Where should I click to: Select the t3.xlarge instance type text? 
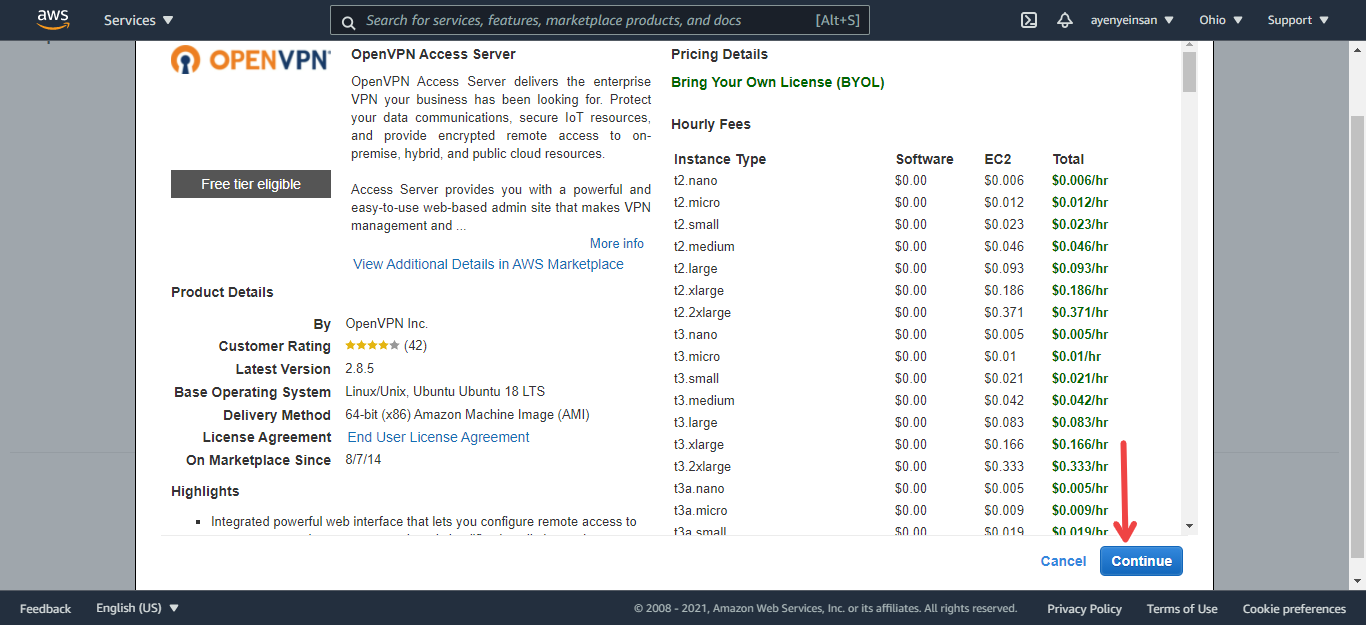[699, 445]
